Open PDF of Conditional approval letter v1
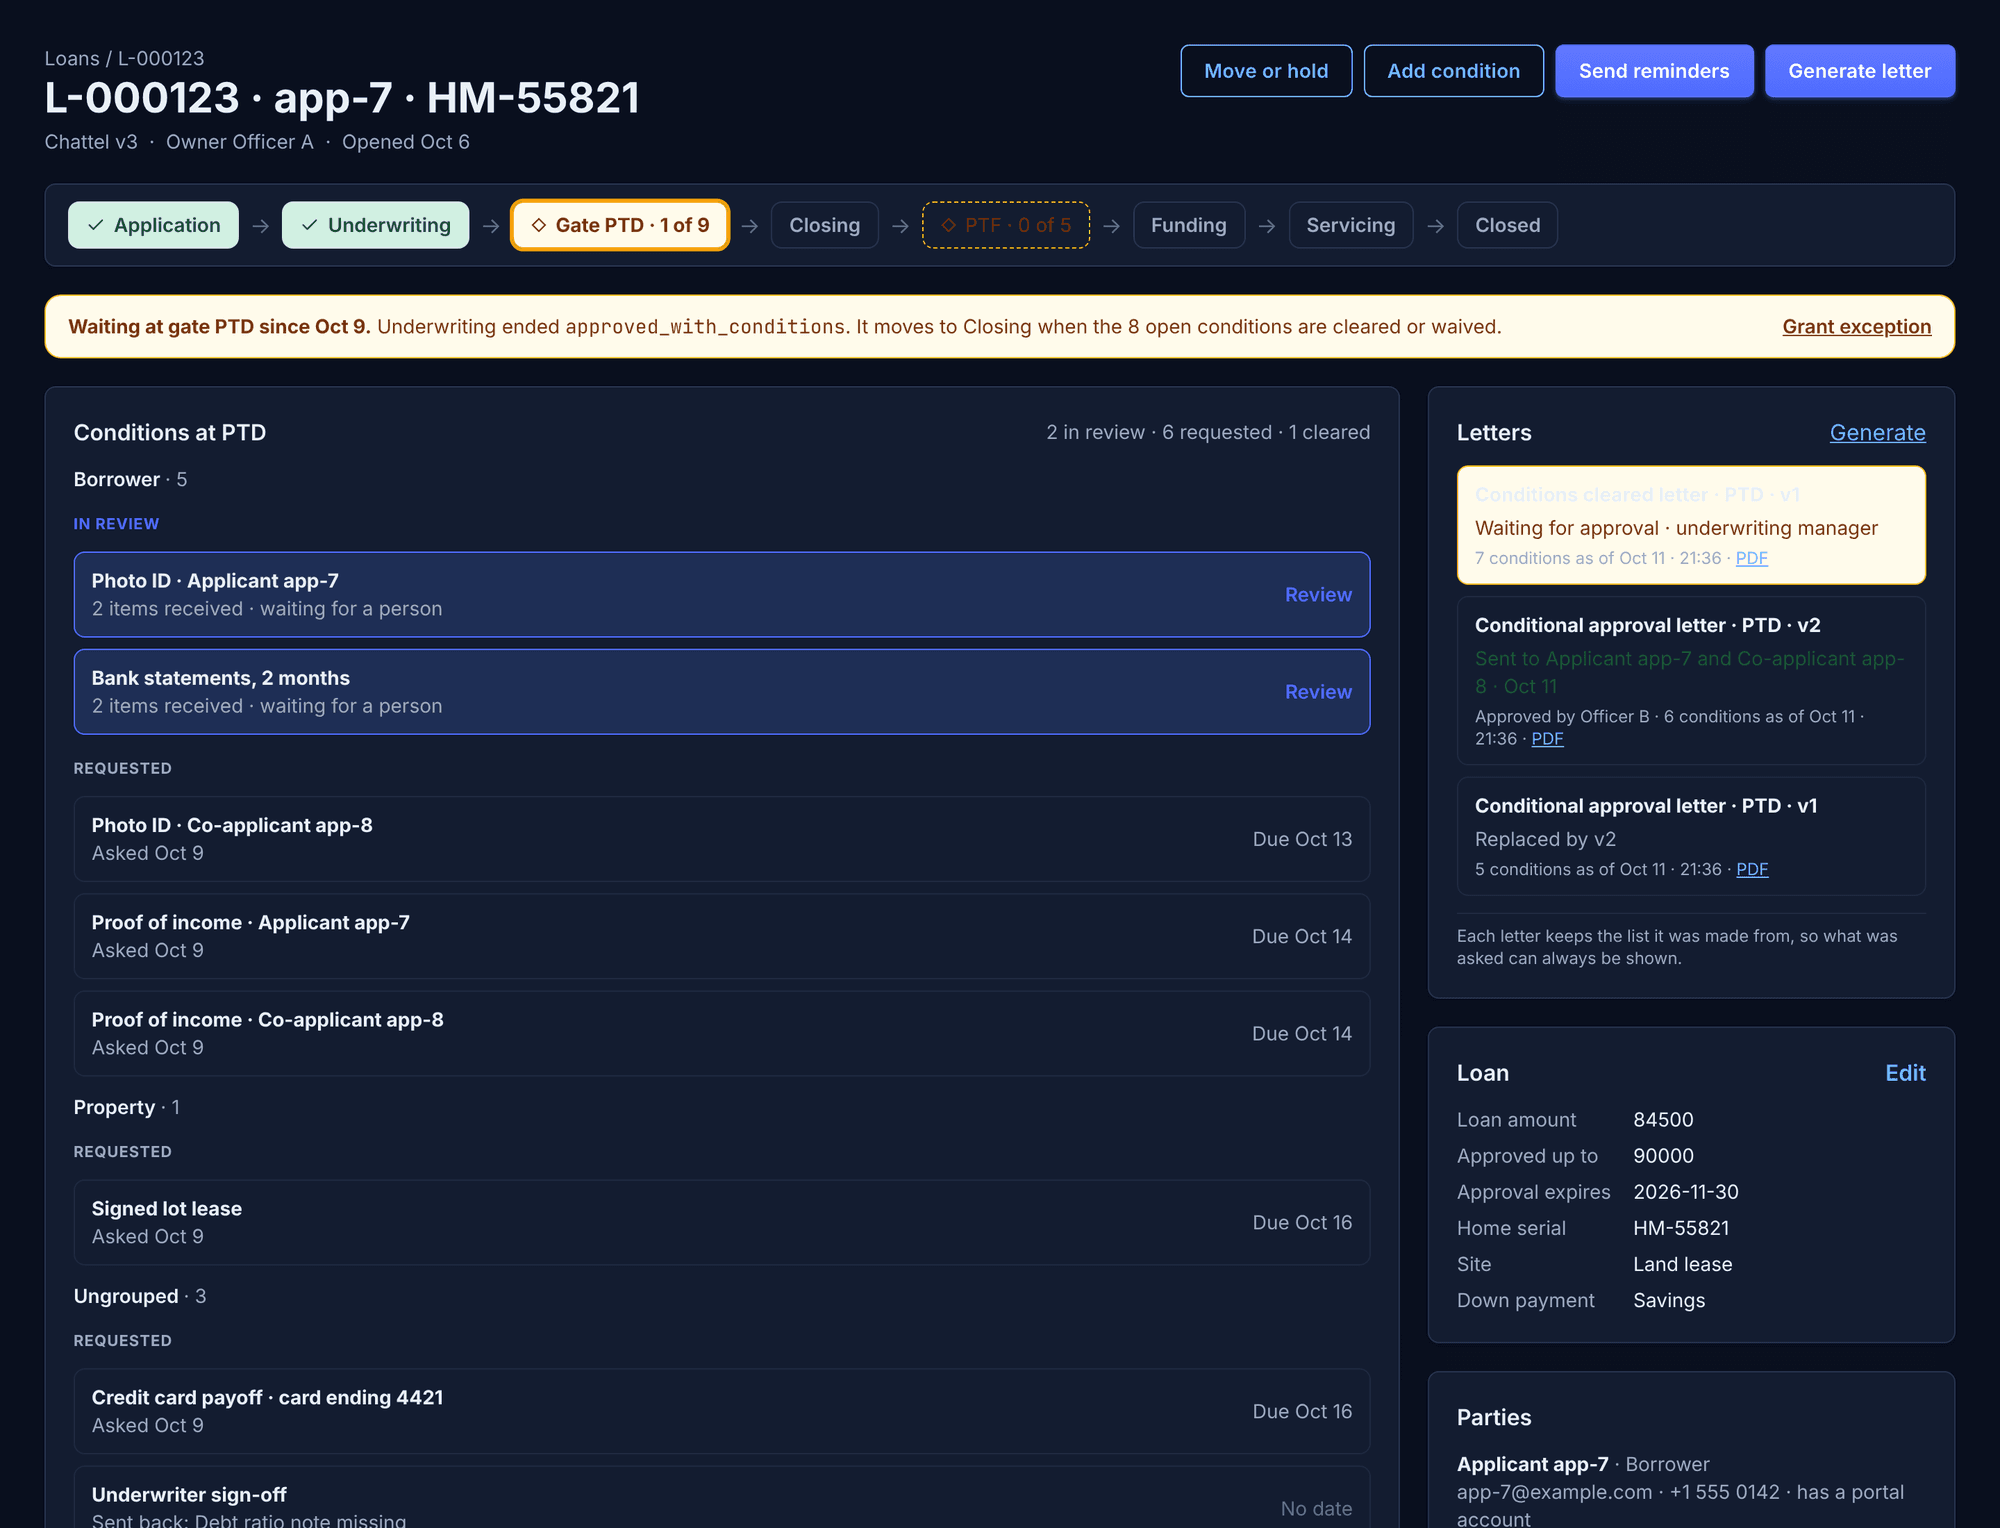 pos(1752,869)
